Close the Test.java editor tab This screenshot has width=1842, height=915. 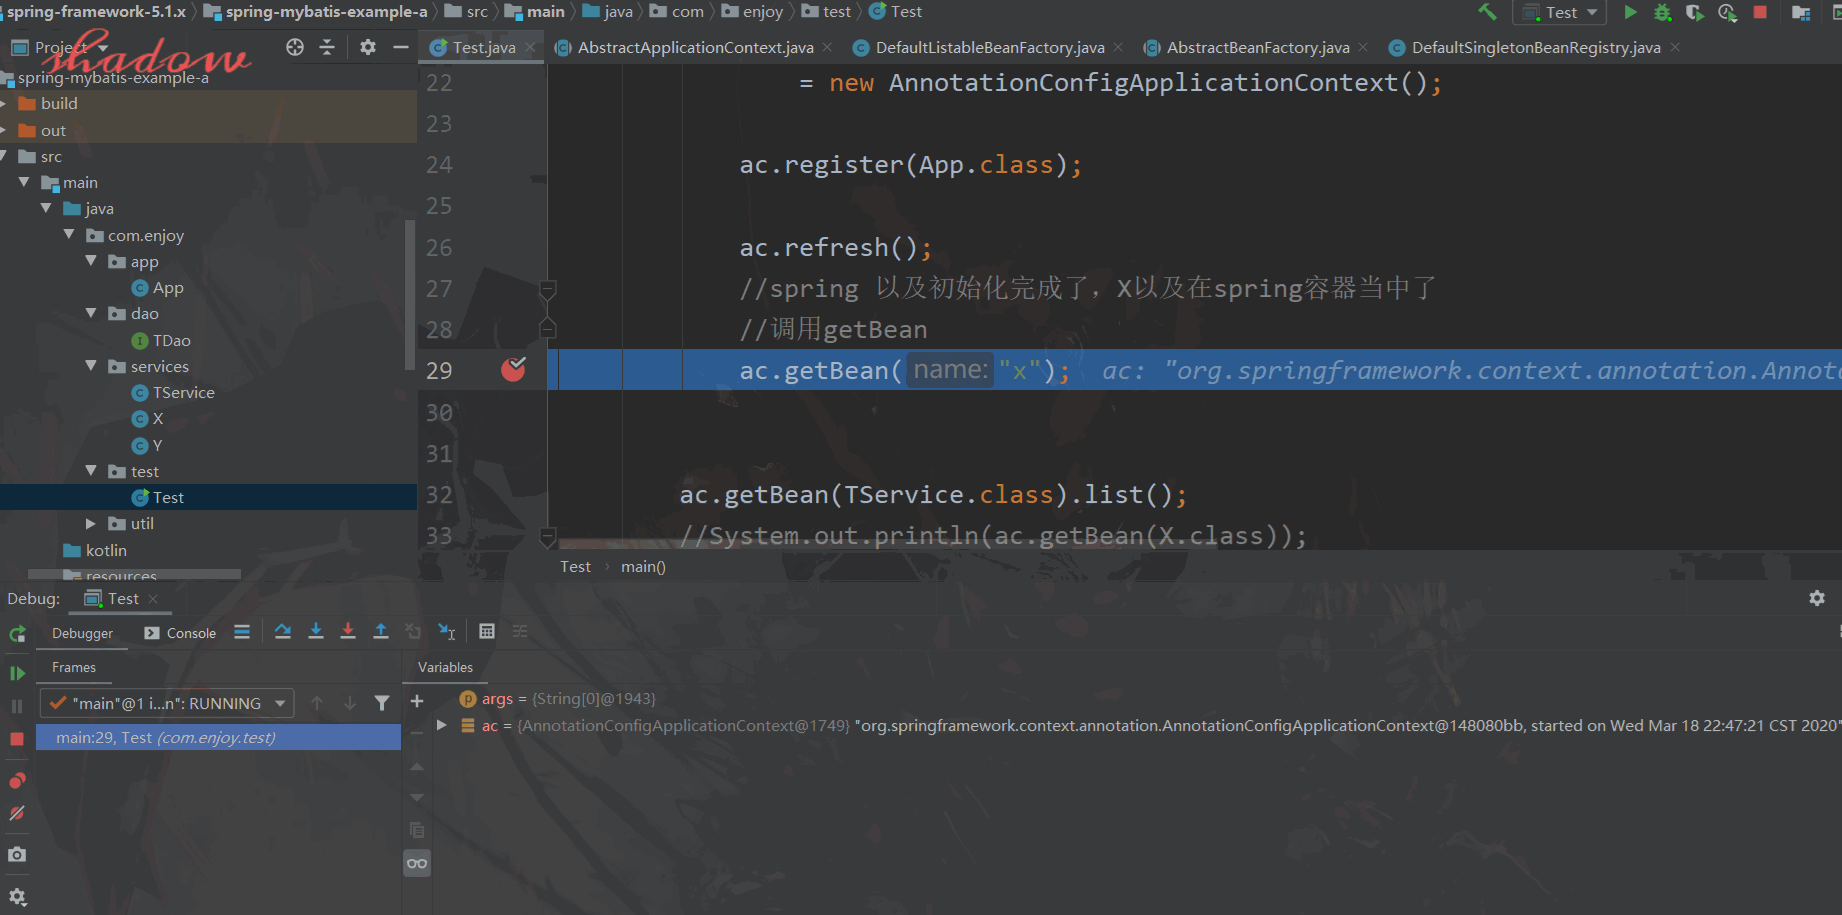coord(530,47)
